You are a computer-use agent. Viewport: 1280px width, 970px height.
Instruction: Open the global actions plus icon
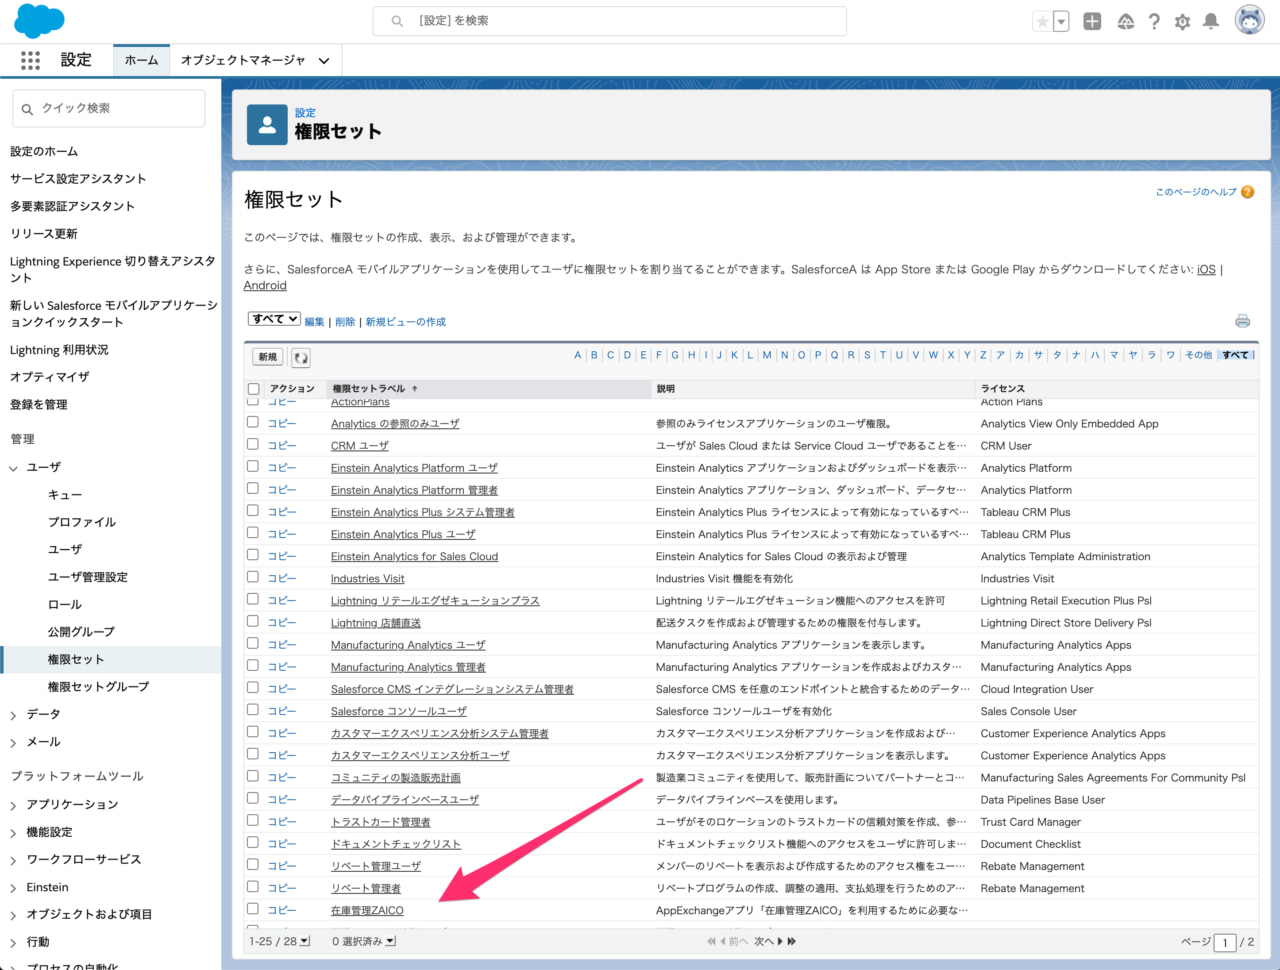pos(1092,21)
